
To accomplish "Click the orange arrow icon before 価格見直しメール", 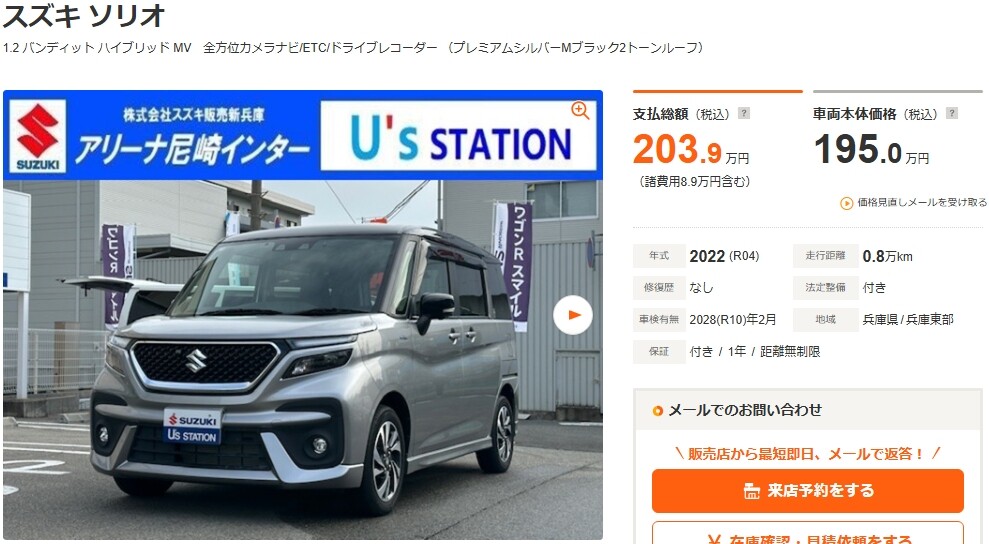I will (846, 203).
